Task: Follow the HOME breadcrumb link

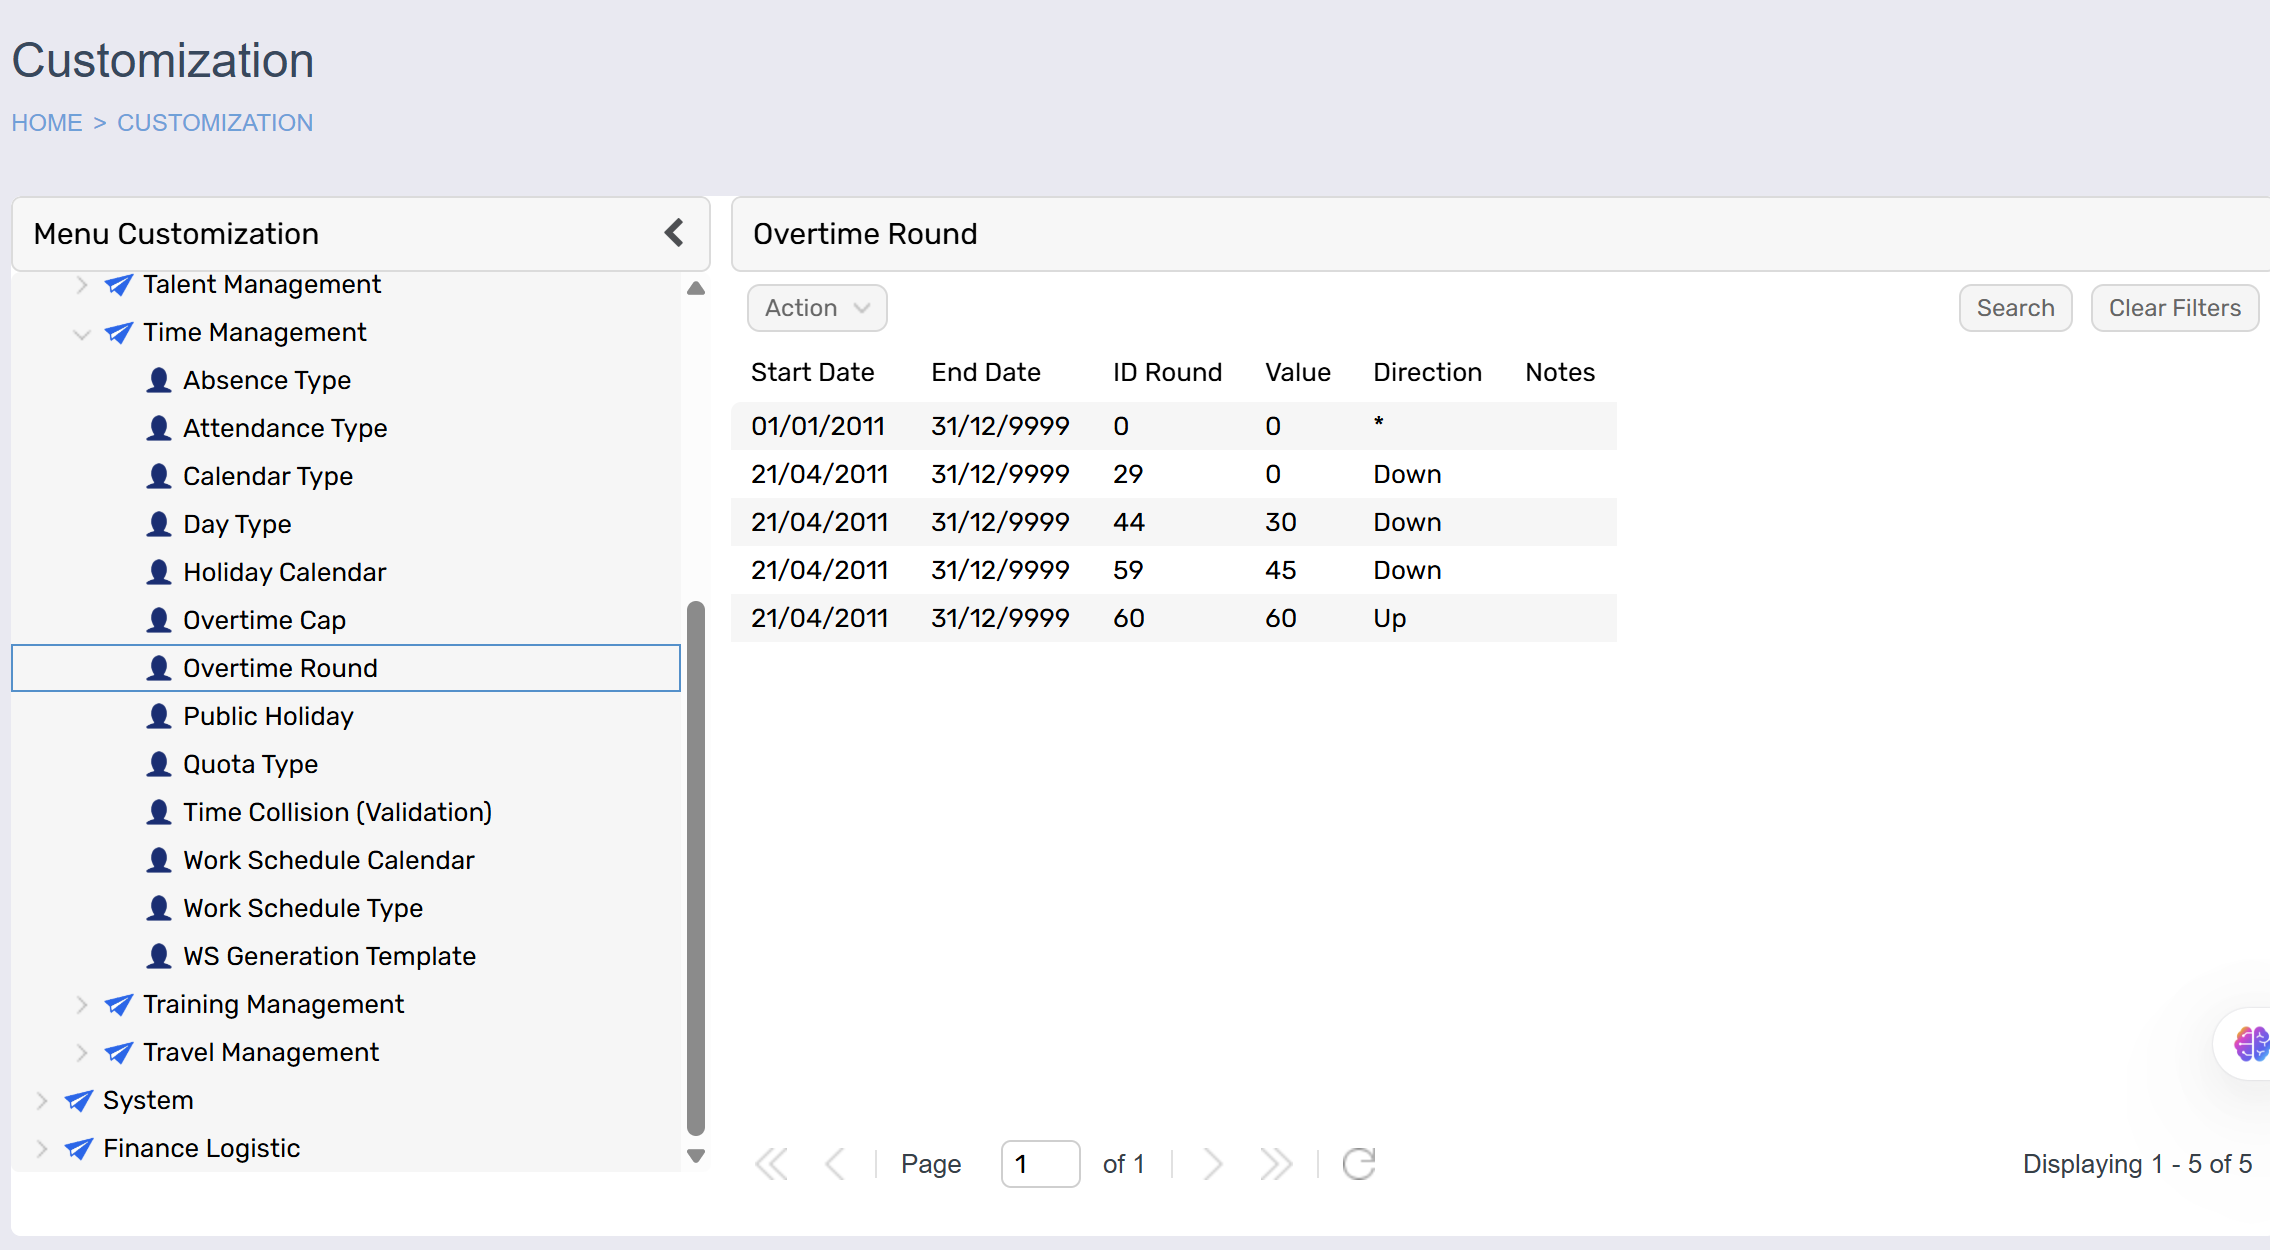Action: click(47, 123)
